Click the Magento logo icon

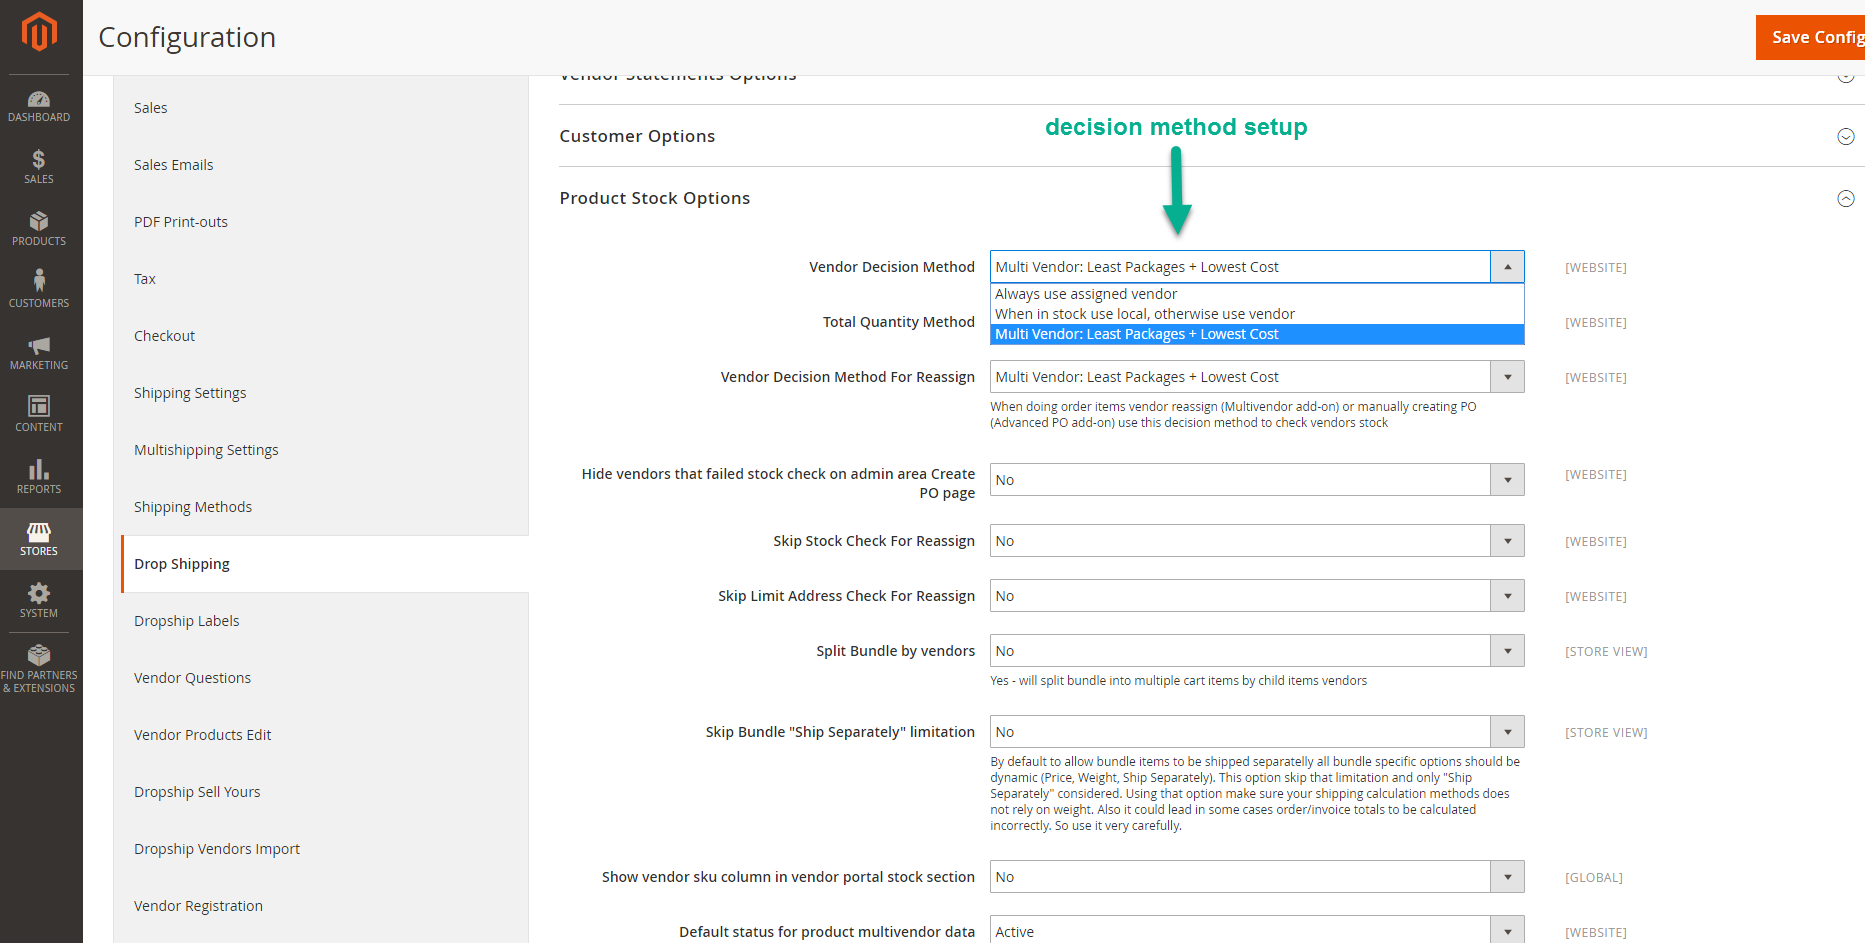39,32
